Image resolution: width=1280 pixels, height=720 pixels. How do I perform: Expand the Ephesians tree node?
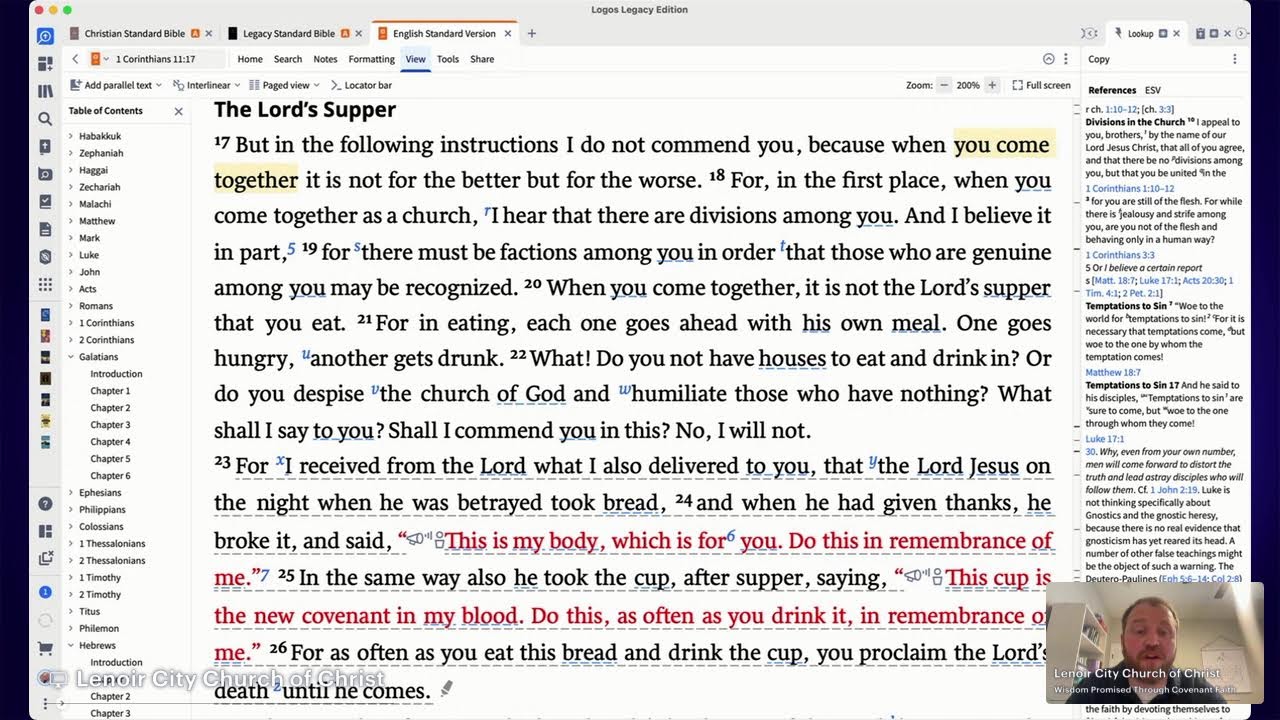click(71, 493)
